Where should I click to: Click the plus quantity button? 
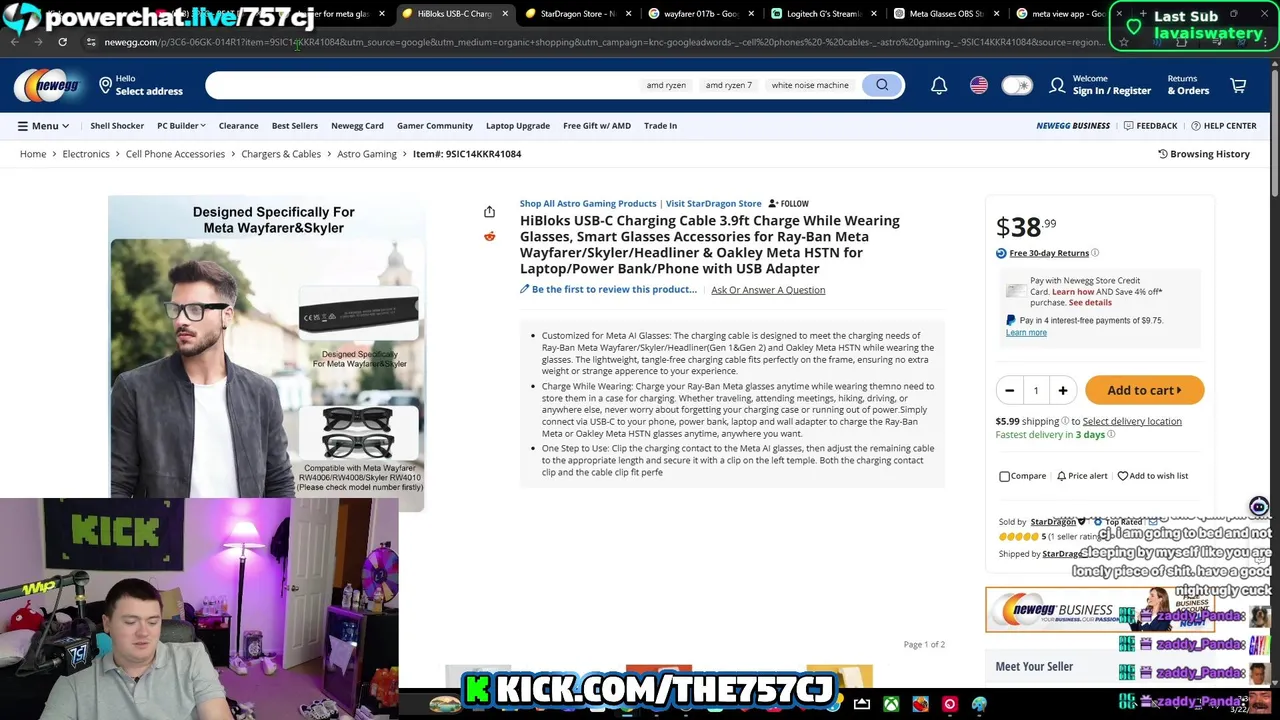pos(1062,390)
